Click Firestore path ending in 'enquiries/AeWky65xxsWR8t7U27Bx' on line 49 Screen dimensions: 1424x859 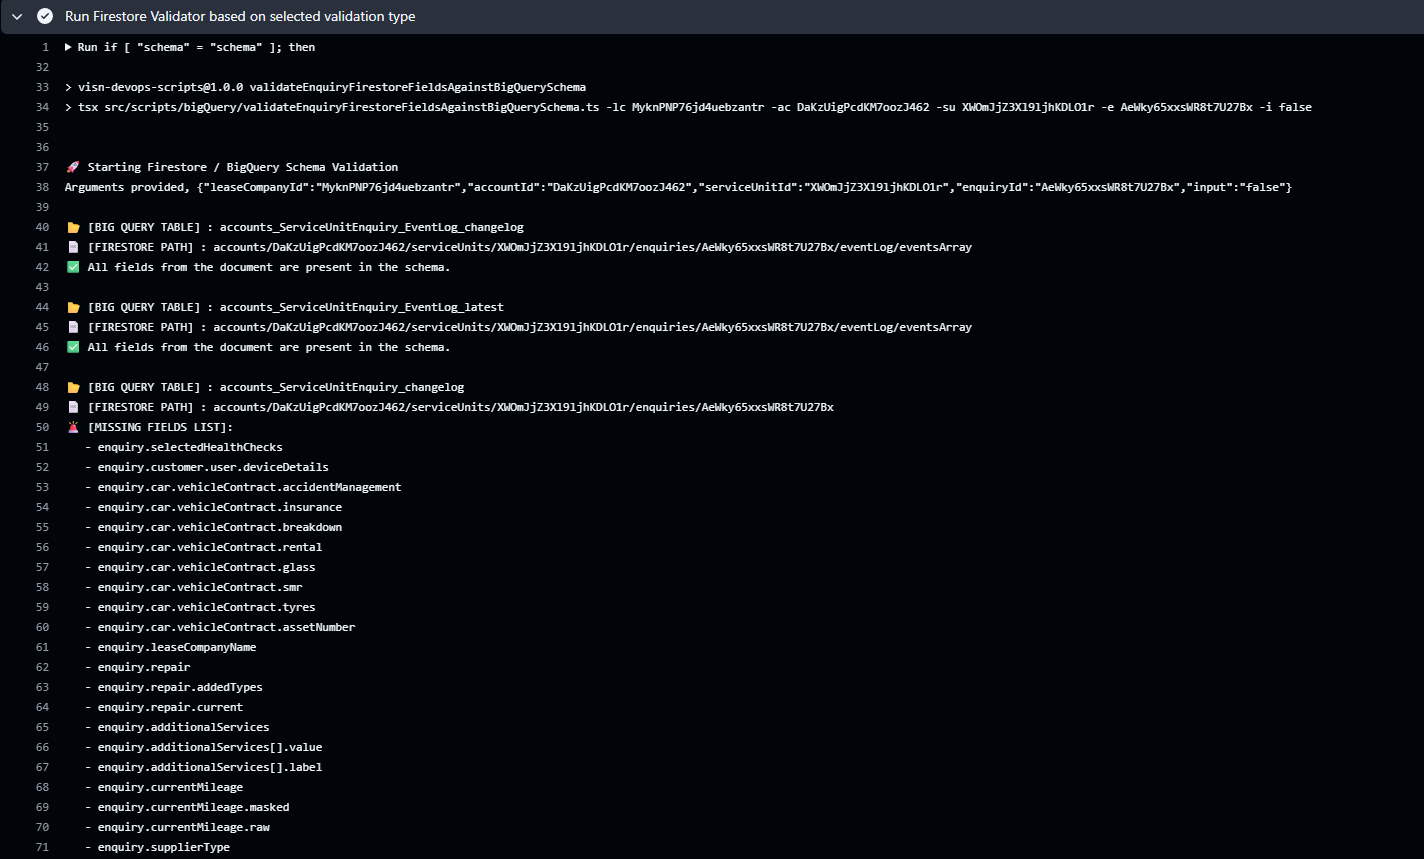pyautogui.click(x=523, y=407)
